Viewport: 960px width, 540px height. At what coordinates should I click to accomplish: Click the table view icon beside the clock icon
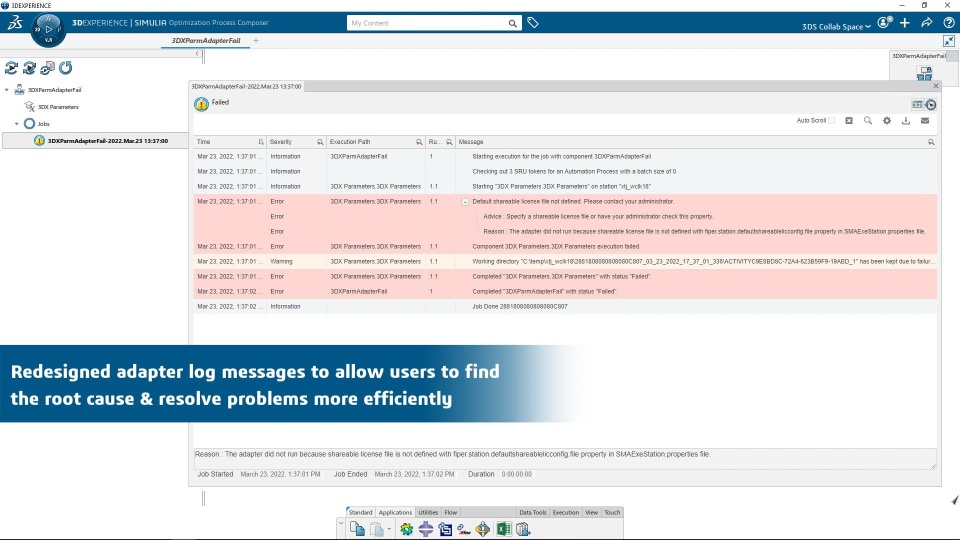pyautogui.click(x=917, y=105)
